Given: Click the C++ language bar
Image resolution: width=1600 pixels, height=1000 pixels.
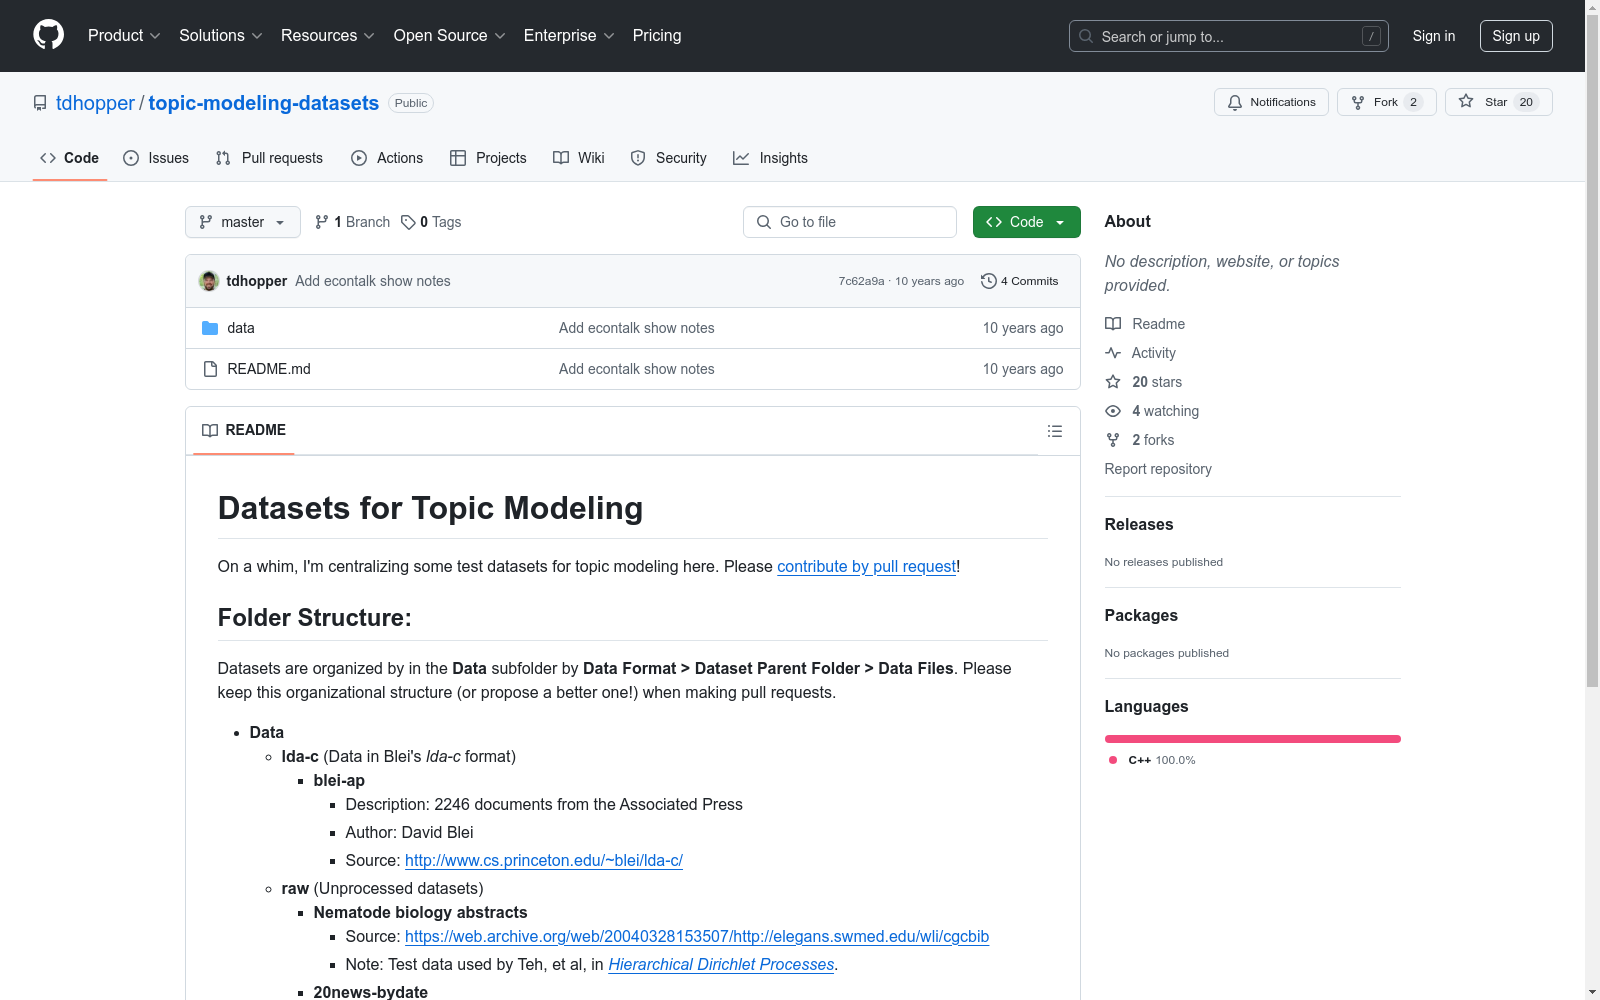Looking at the screenshot, I should tap(1253, 739).
